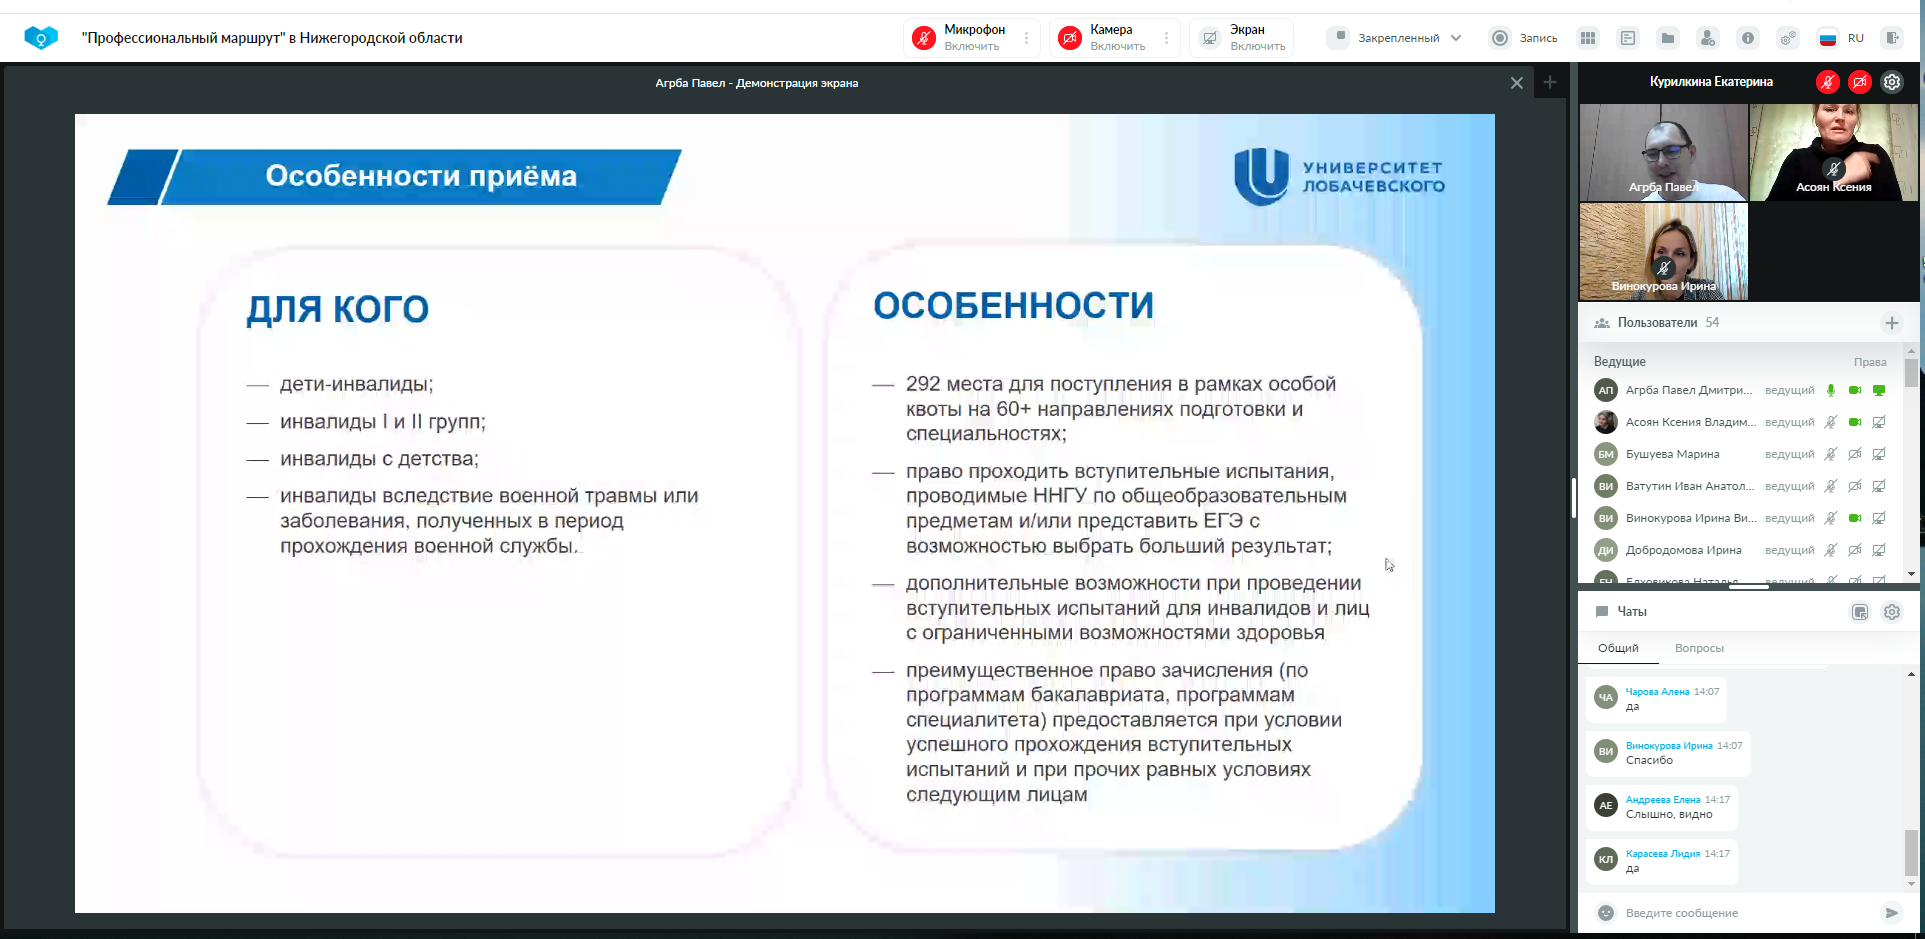Image resolution: width=1925 pixels, height=939 pixels.
Task: Open microphone options three-dot menu
Action: click(x=1026, y=38)
